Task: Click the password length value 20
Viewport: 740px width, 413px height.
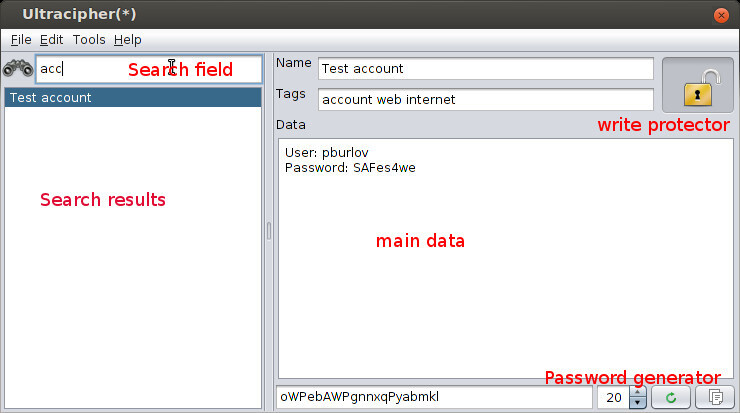Action: [614, 397]
